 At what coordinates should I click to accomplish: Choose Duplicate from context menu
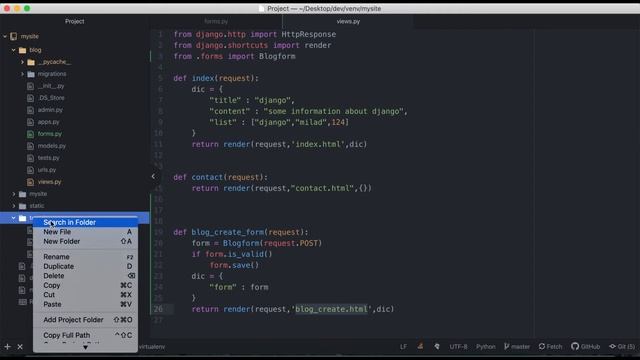tap(85, 266)
